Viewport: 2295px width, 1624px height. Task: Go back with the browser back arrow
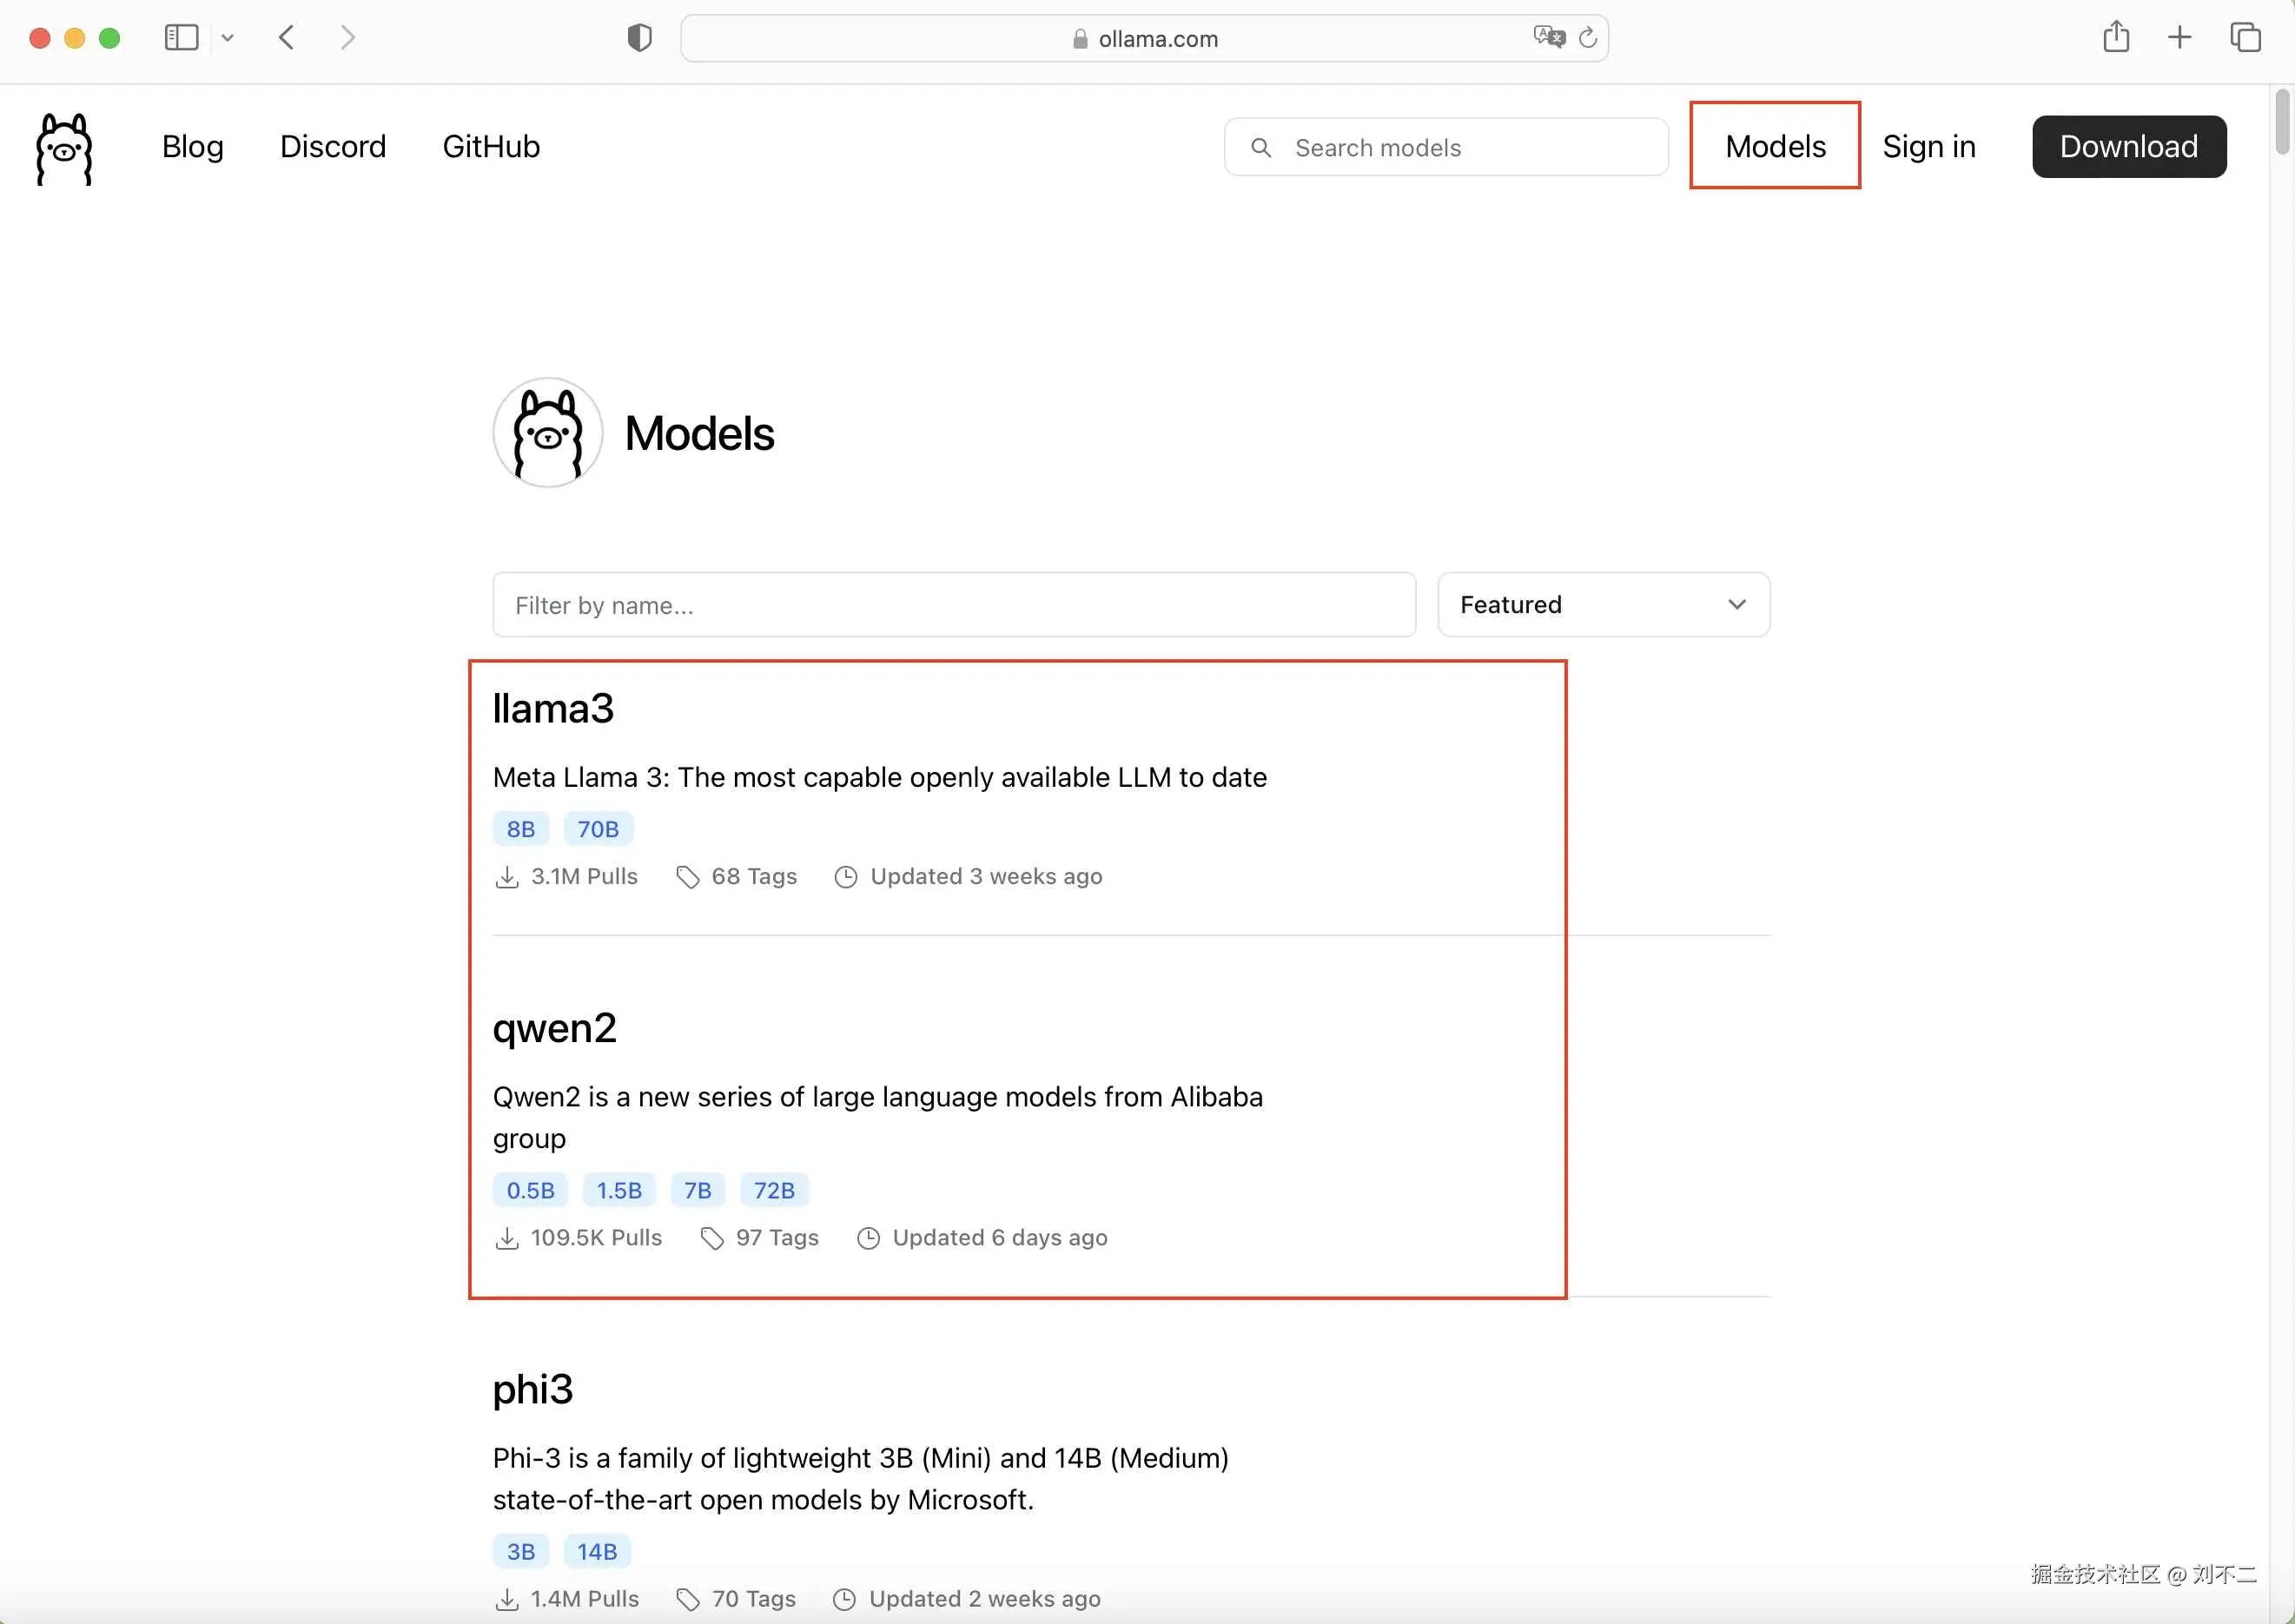pyautogui.click(x=287, y=38)
